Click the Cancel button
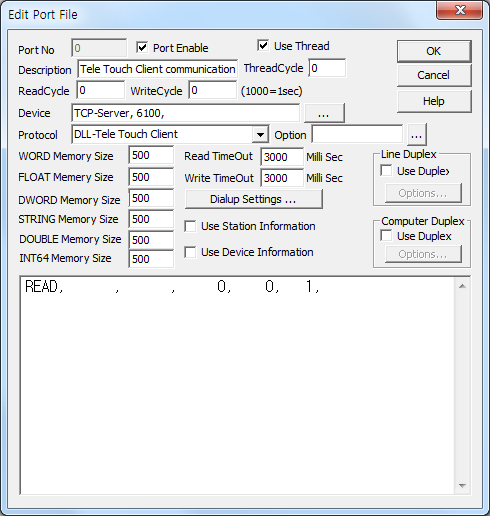Image resolution: width=490 pixels, height=516 pixels. [x=434, y=75]
